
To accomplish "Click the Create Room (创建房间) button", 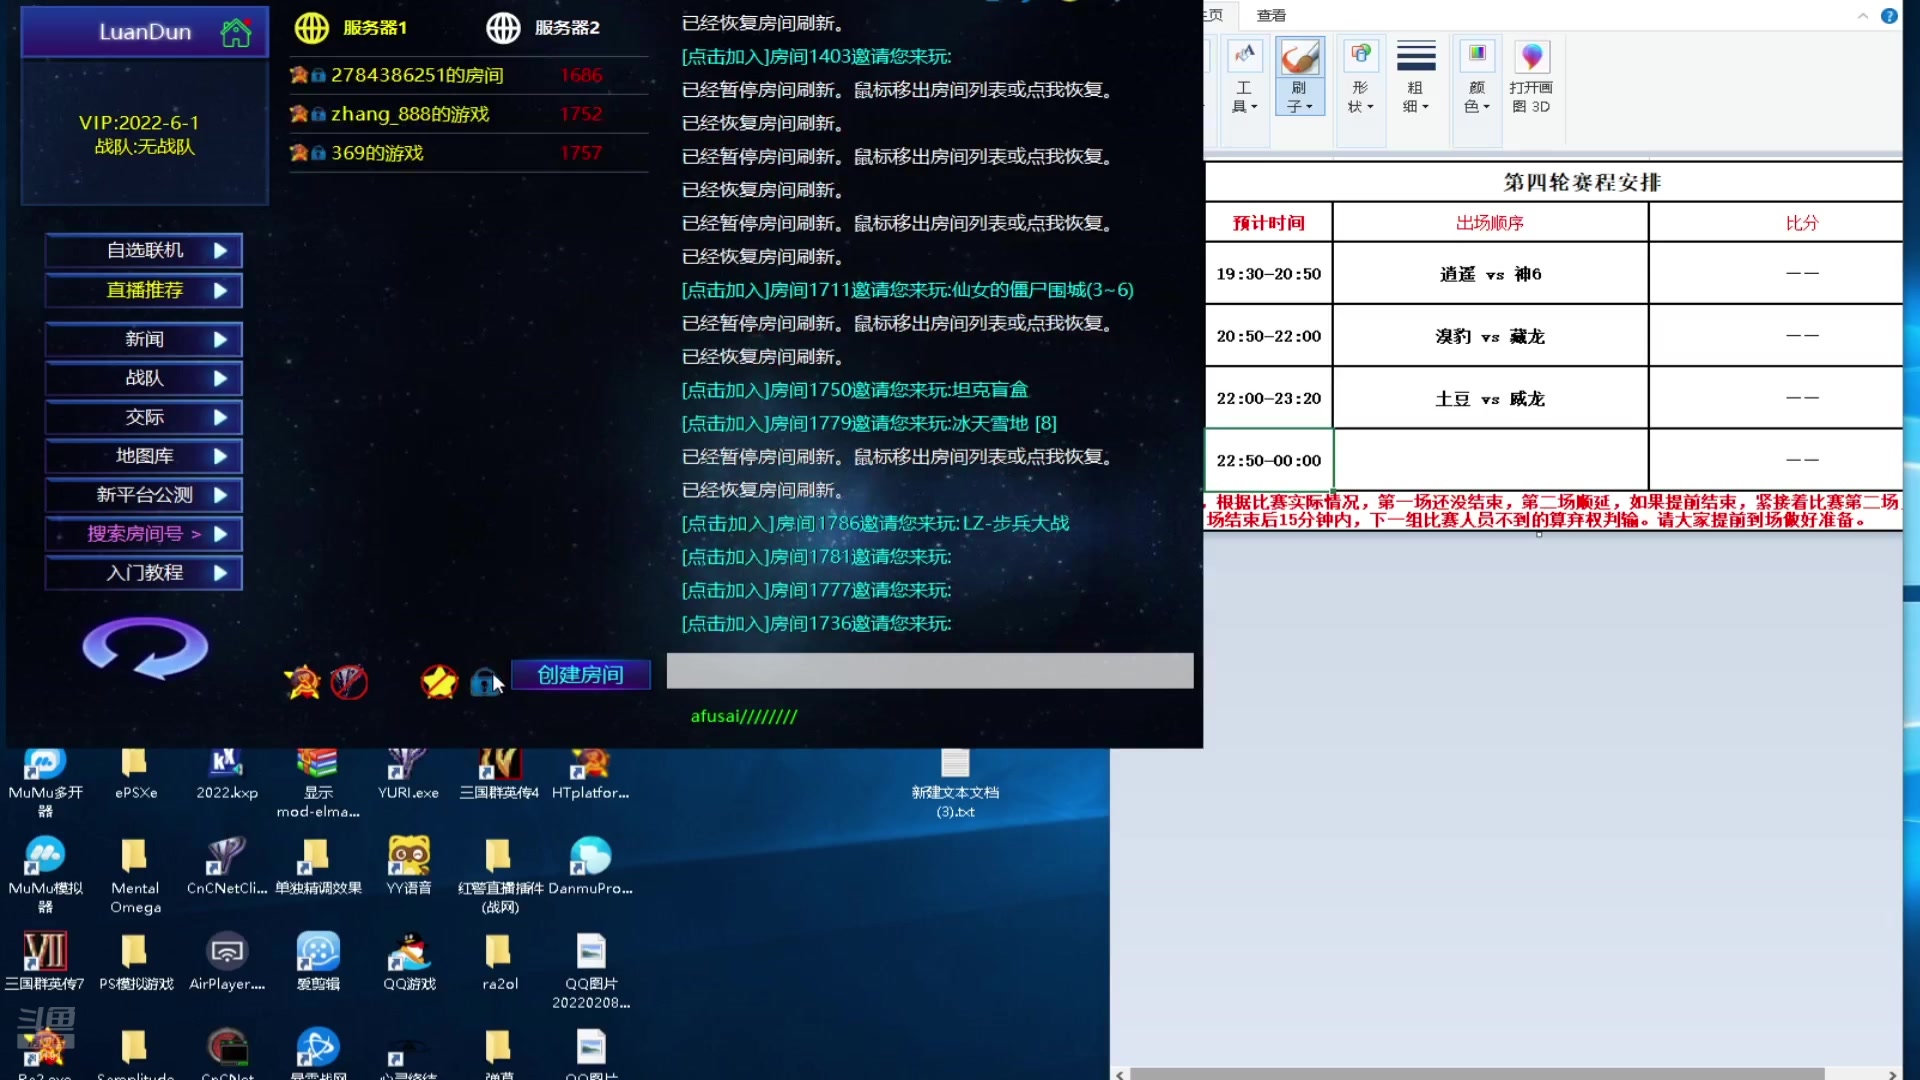I will pos(581,675).
